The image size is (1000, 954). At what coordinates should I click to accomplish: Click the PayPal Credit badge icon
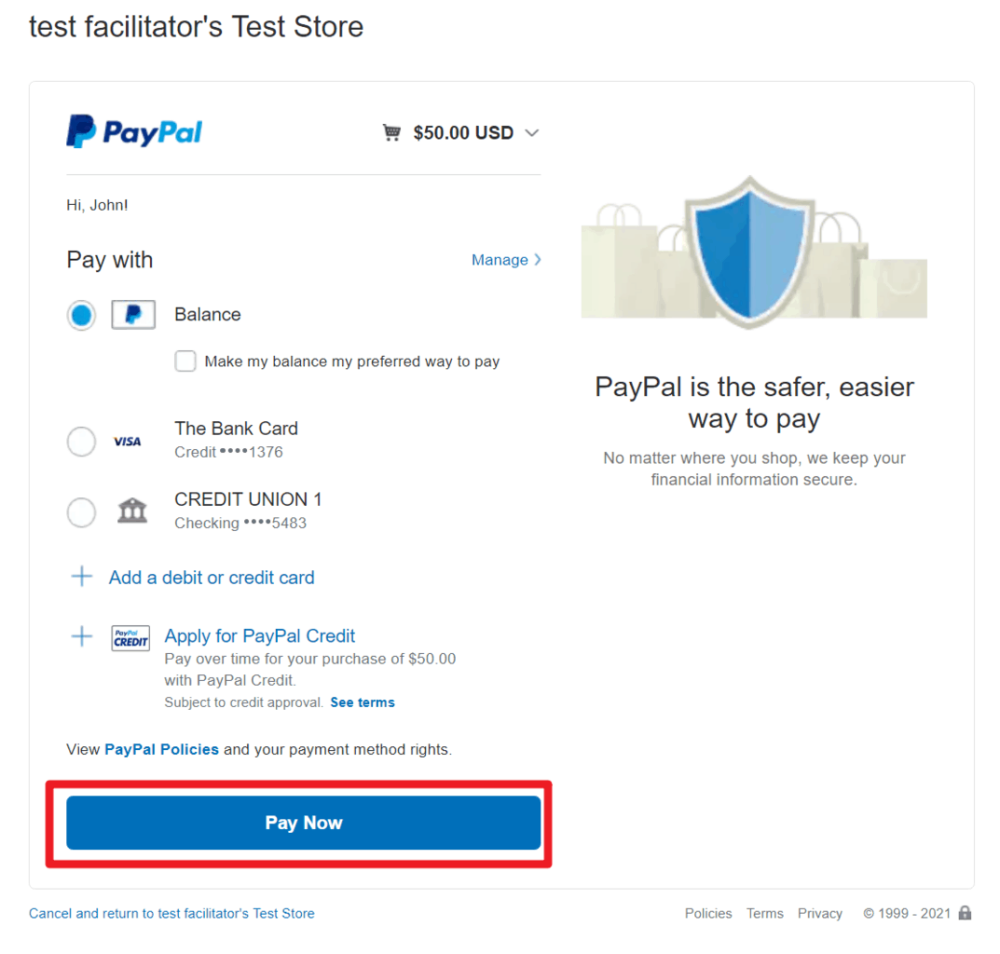click(131, 638)
